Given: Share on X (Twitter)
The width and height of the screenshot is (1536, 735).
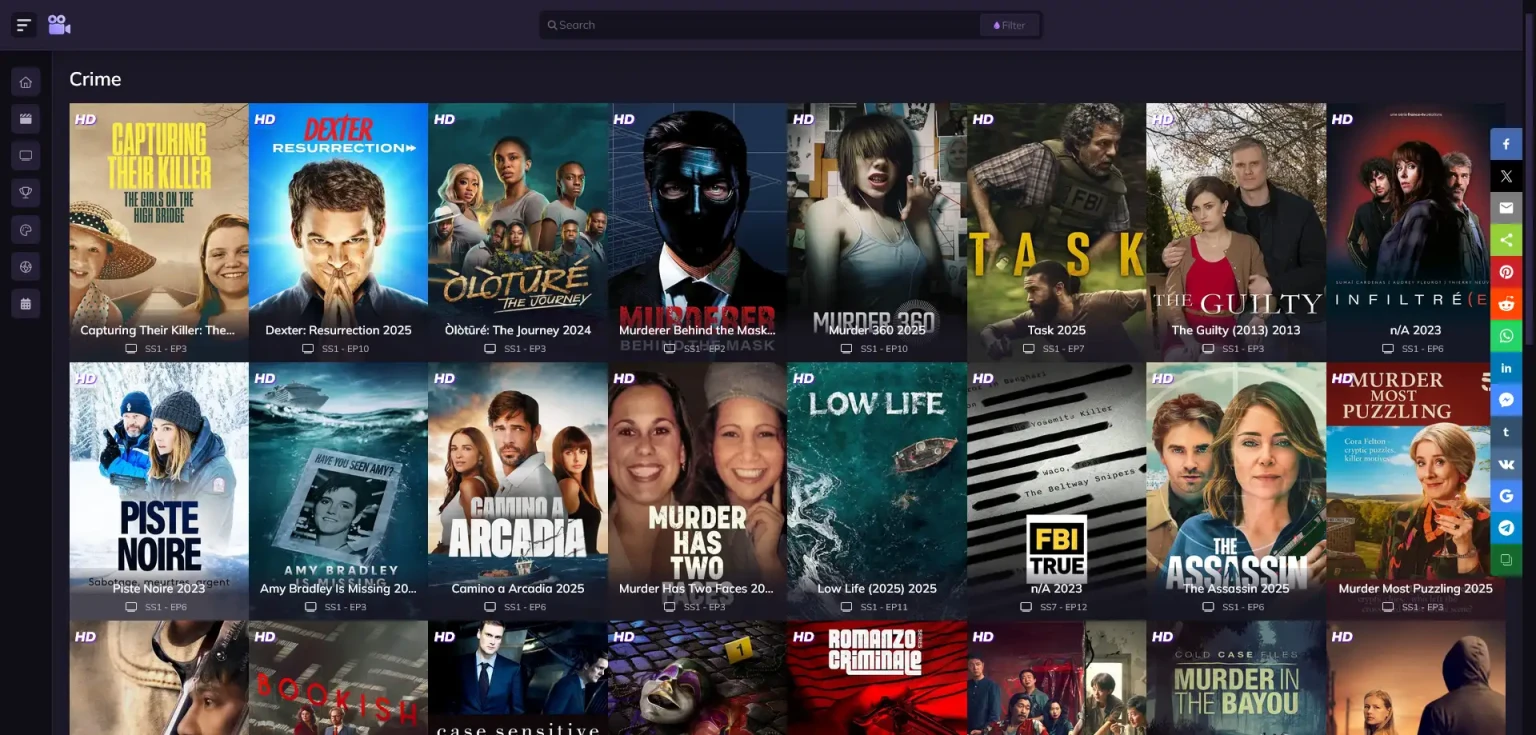Looking at the screenshot, I should (1506, 176).
